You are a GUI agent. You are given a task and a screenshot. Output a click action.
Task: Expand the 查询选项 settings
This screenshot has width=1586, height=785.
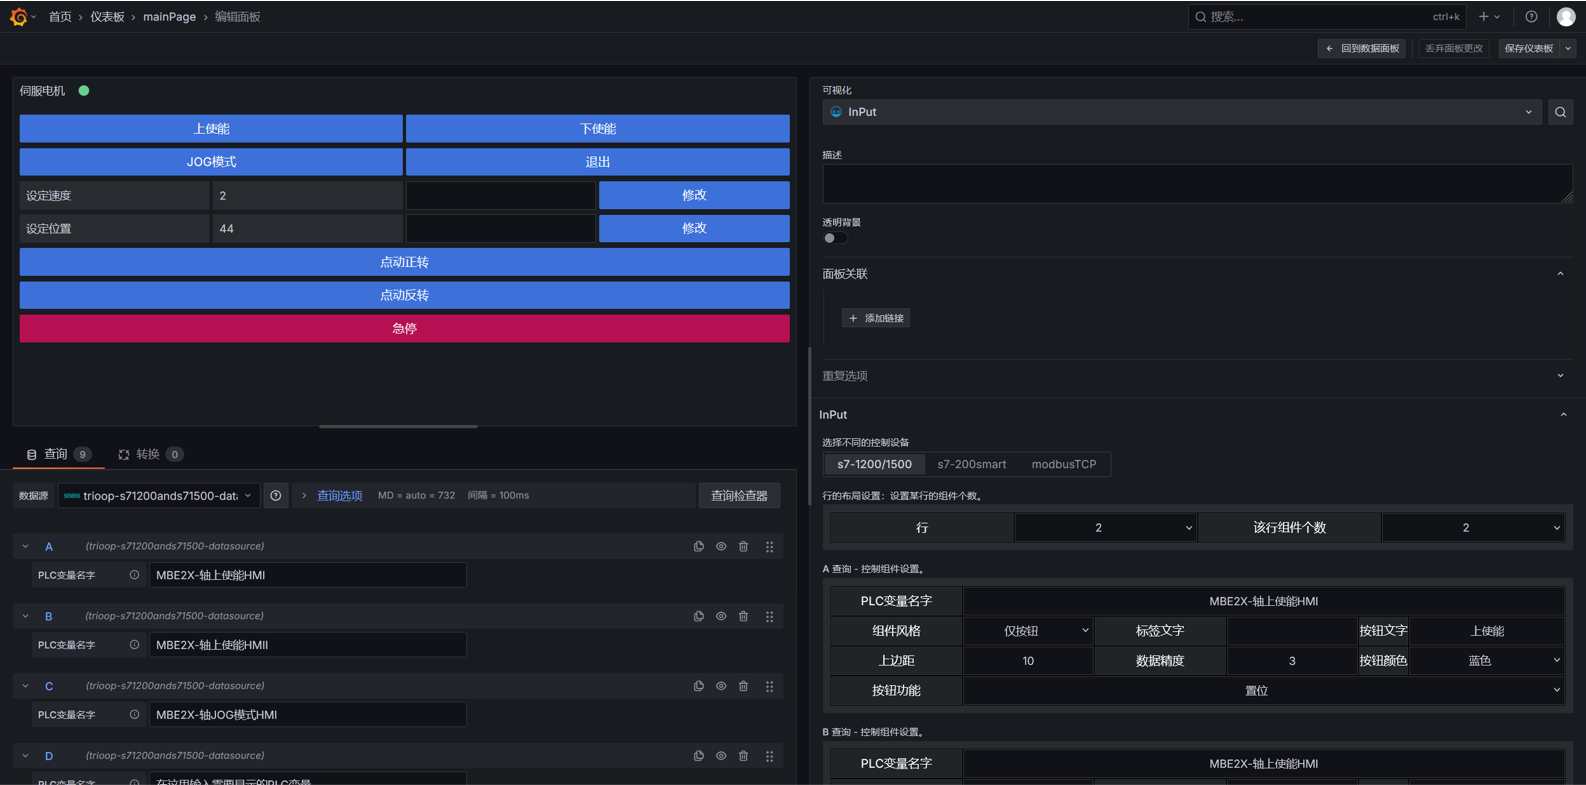click(339, 496)
